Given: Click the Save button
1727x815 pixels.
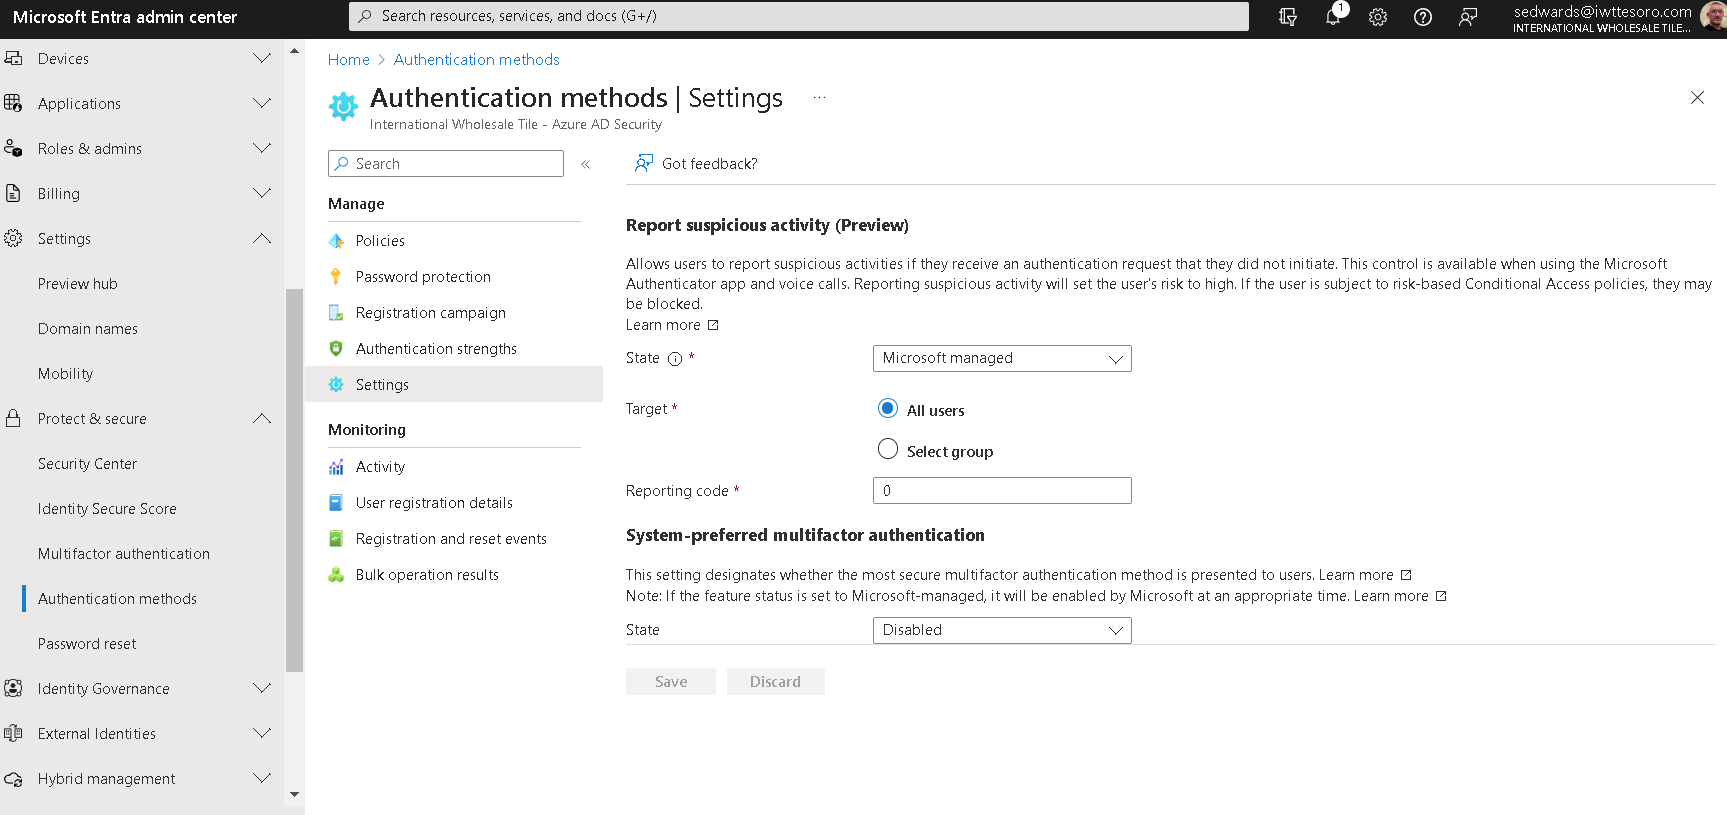Looking at the screenshot, I should point(671,682).
